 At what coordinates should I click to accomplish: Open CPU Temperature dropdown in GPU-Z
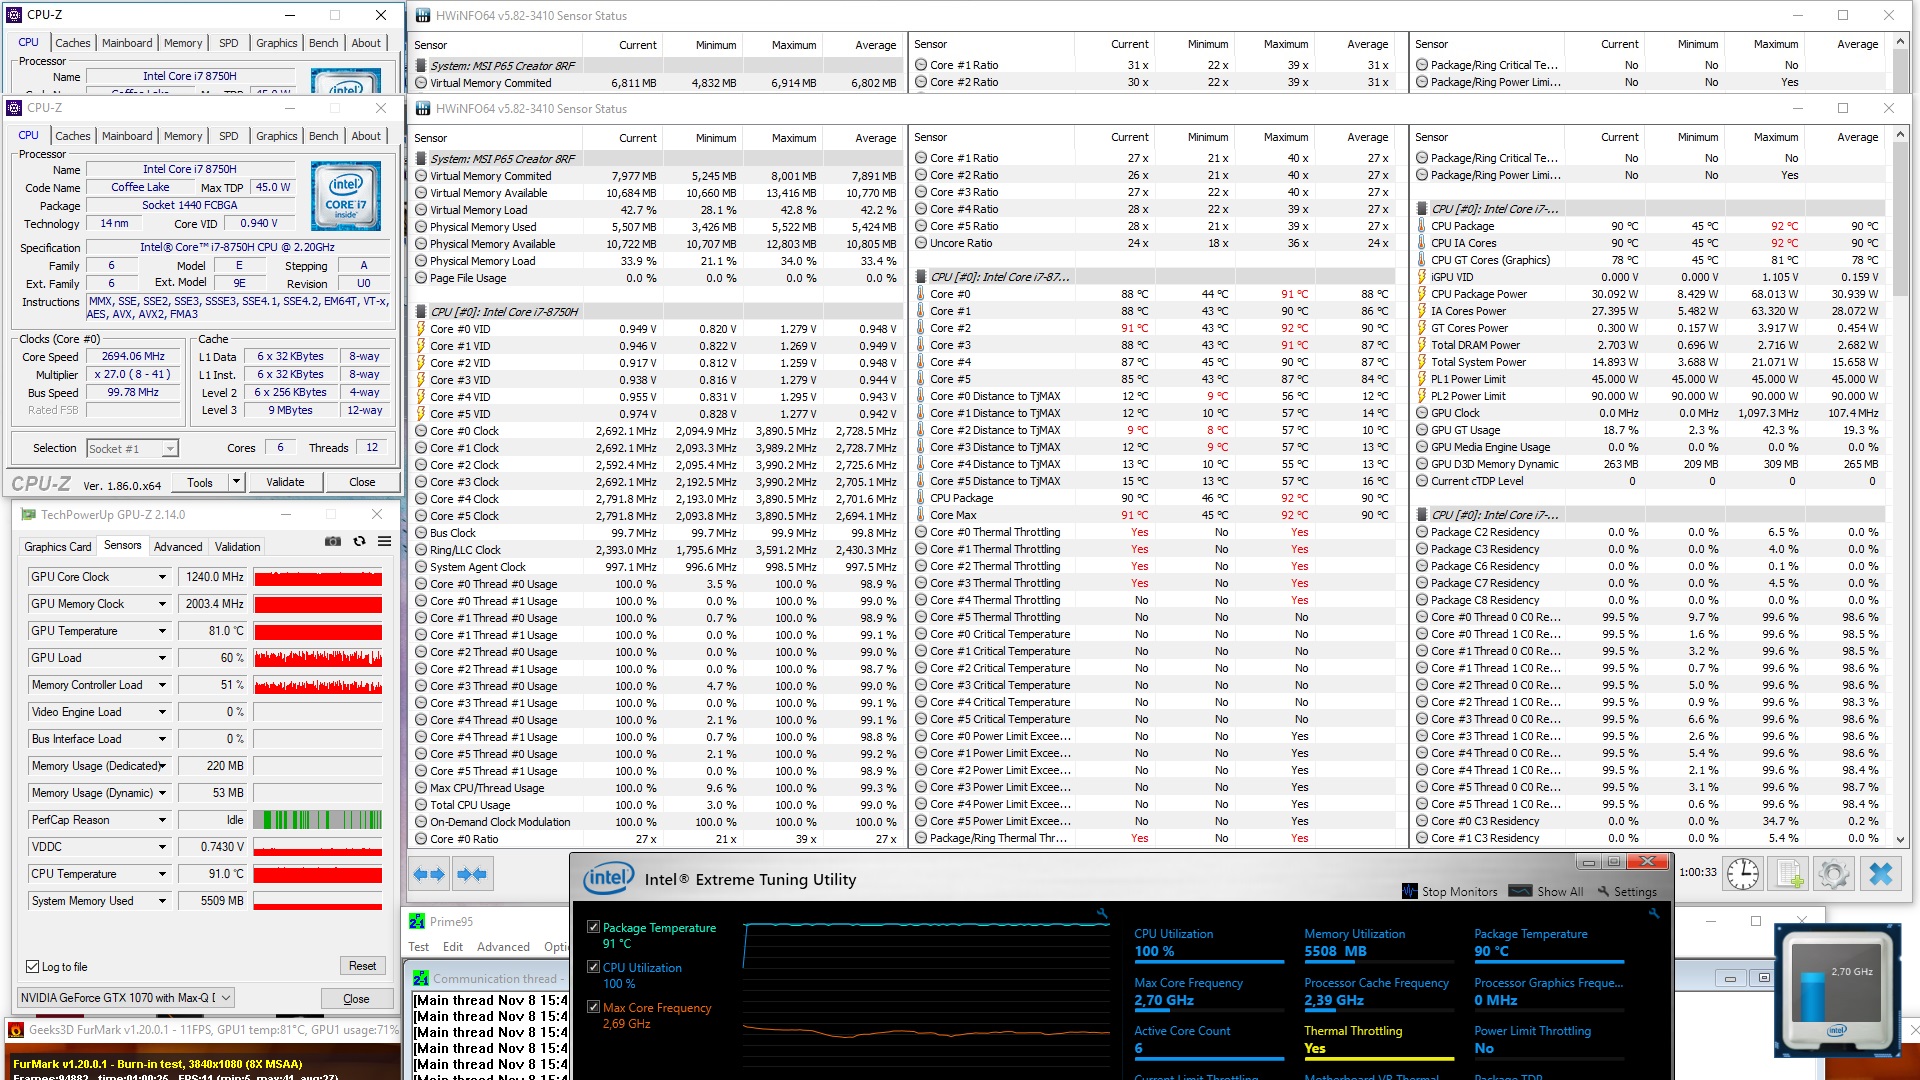tap(162, 874)
